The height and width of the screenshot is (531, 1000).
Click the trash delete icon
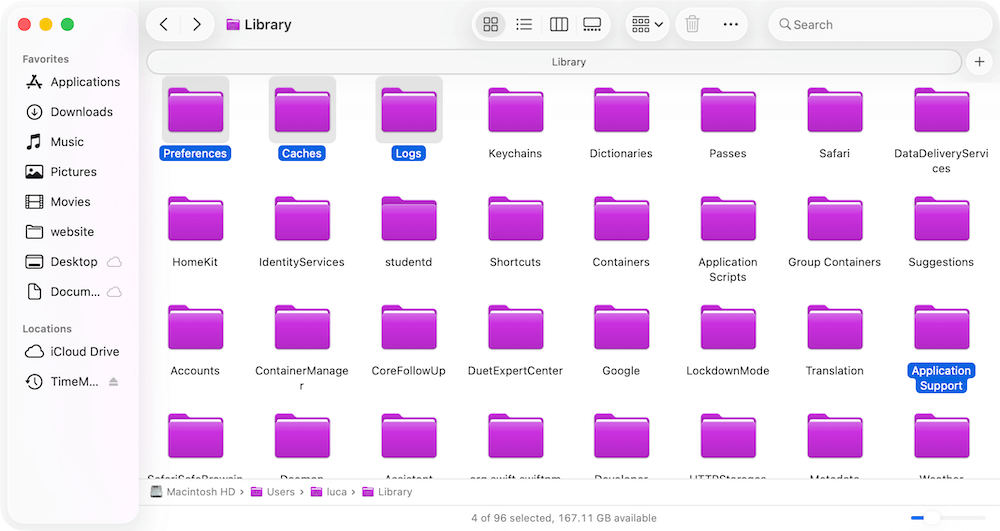692,25
